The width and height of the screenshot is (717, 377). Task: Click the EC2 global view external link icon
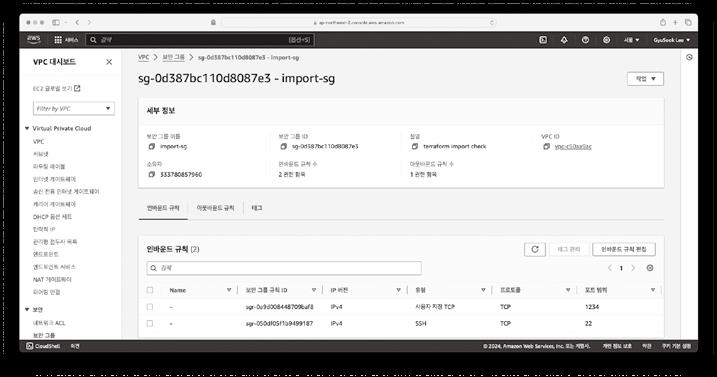tap(77, 88)
